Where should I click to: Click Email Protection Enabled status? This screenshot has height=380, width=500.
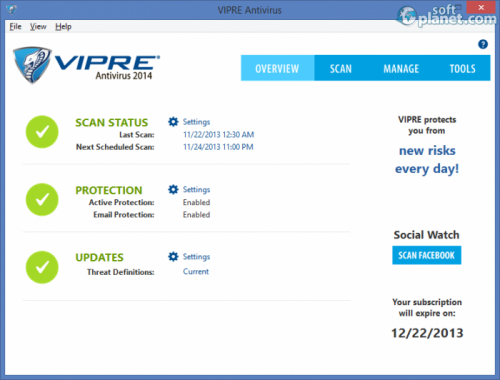pos(196,215)
